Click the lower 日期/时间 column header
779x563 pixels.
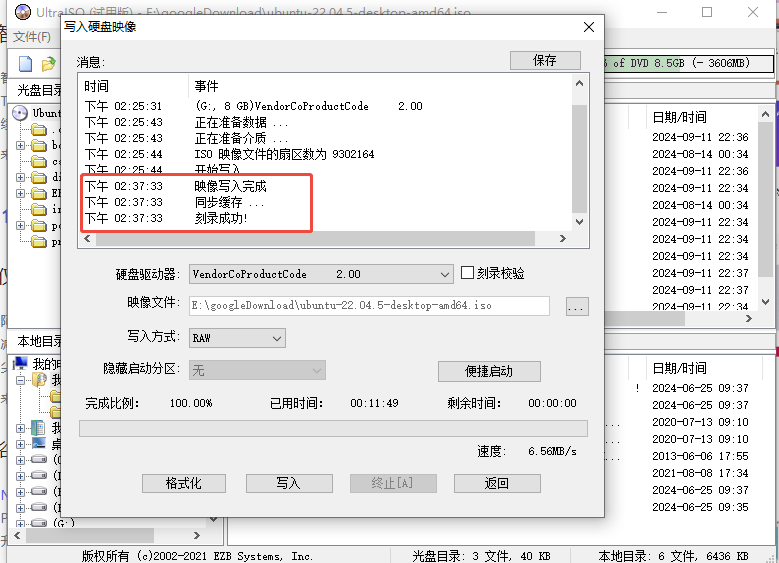pyautogui.click(x=679, y=368)
